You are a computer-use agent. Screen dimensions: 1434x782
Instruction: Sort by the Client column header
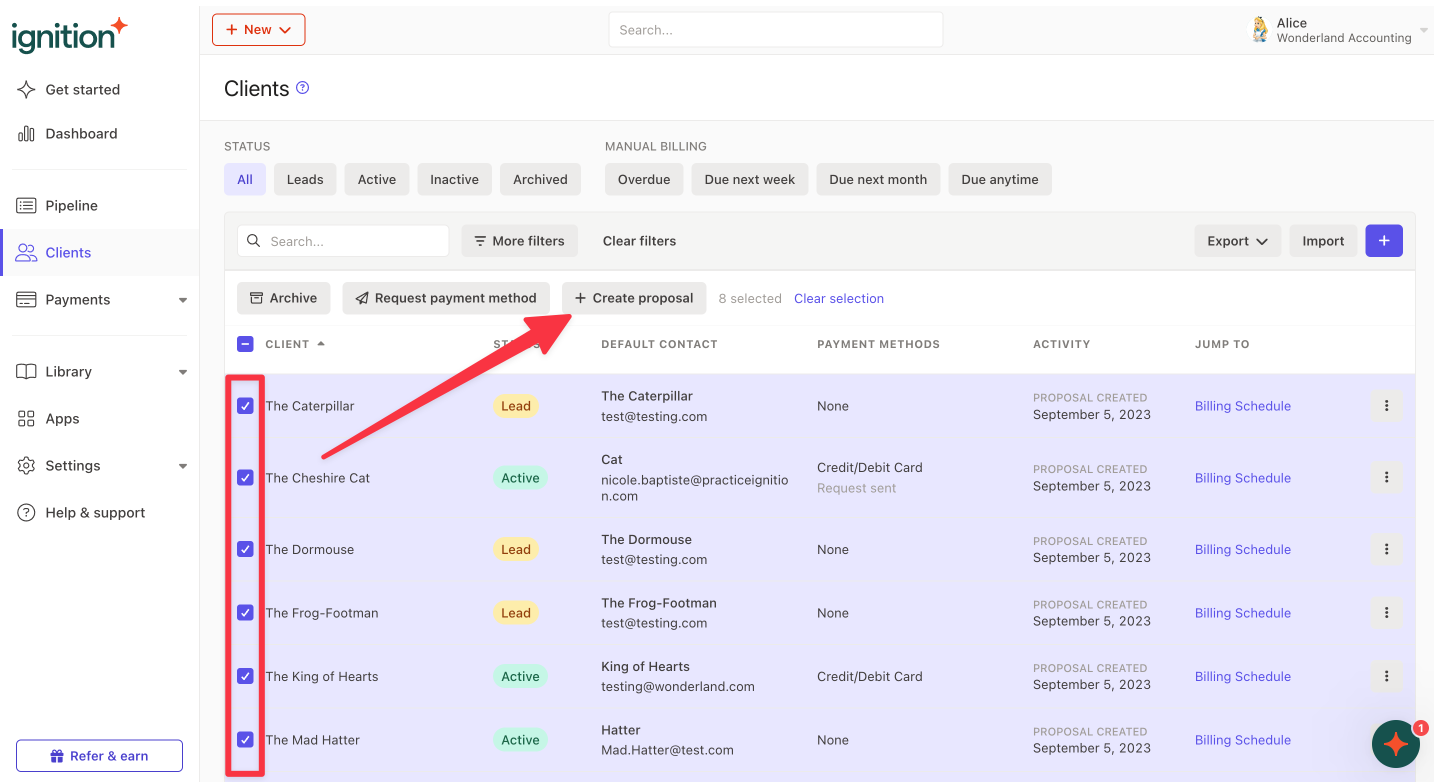point(288,344)
